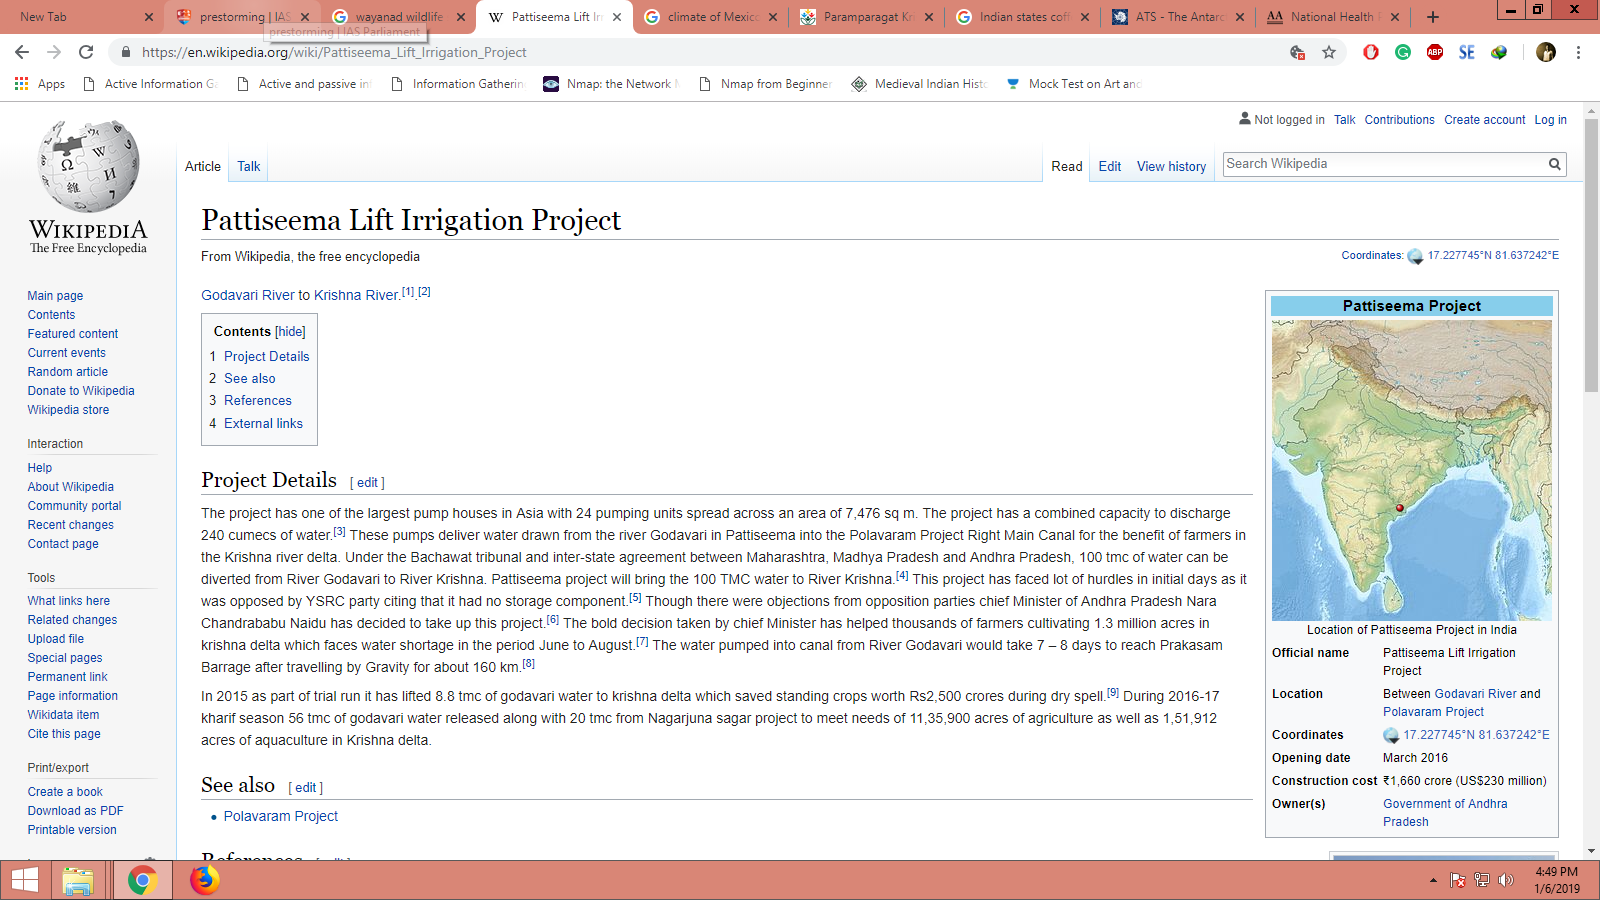Viewport: 1600px width, 900px height.
Task: Click the volume speaker icon in the tray
Action: coord(1506,880)
